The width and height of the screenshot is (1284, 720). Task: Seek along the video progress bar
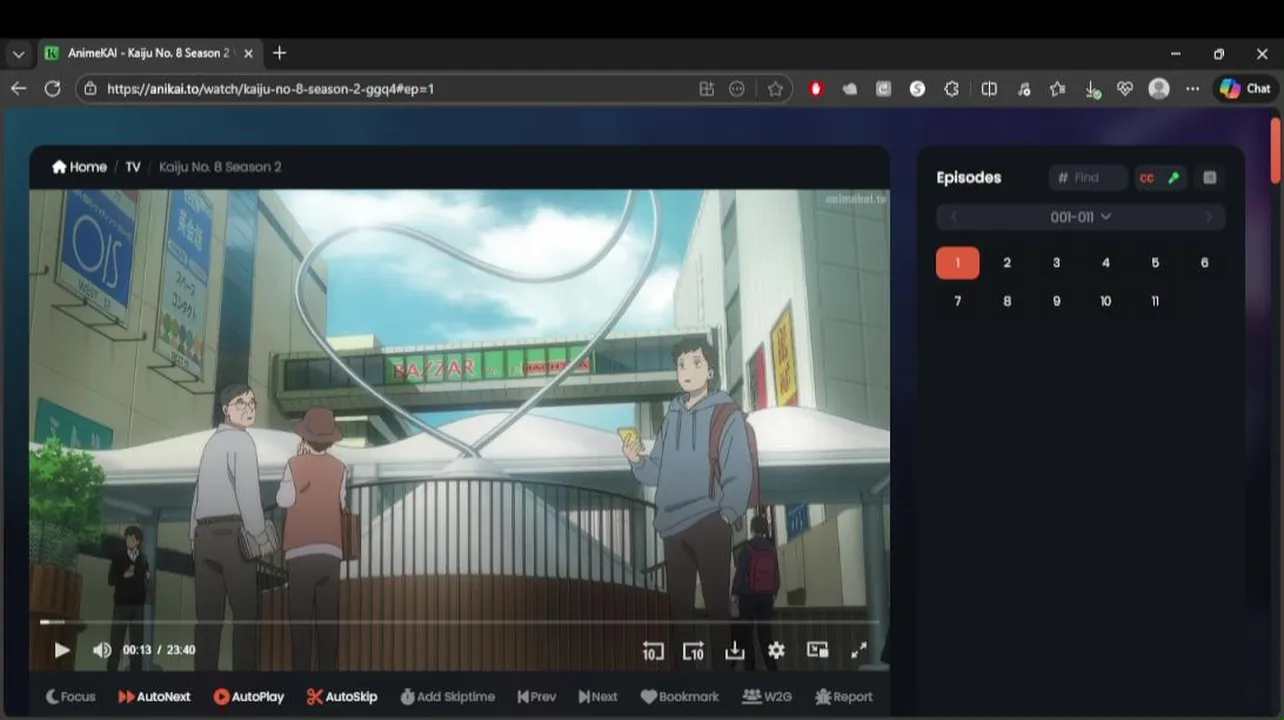[x=460, y=622]
